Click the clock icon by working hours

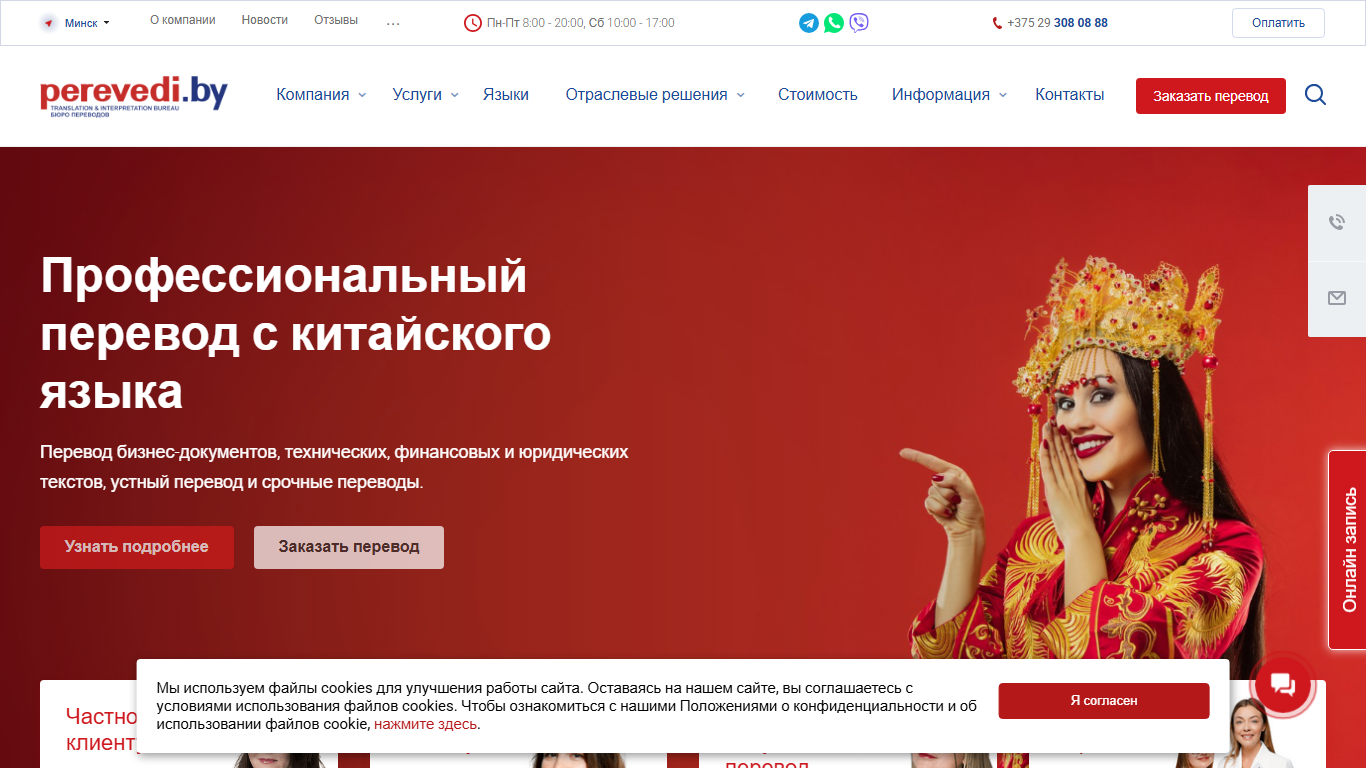click(473, 23)
